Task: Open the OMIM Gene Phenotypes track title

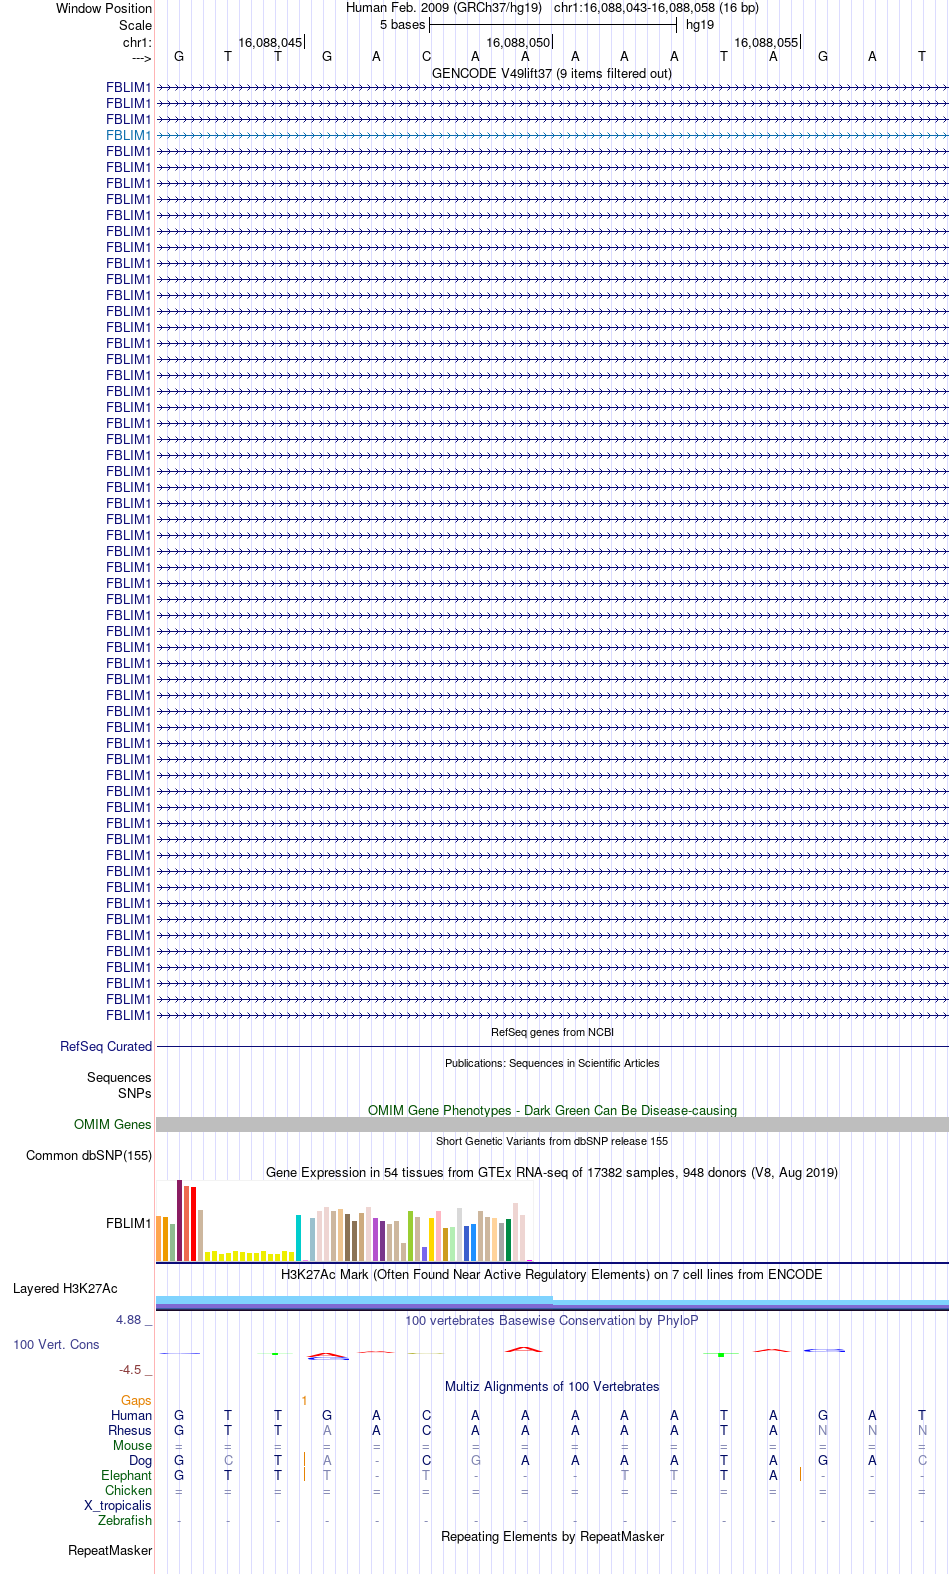Action: (x=552, y=1110)
